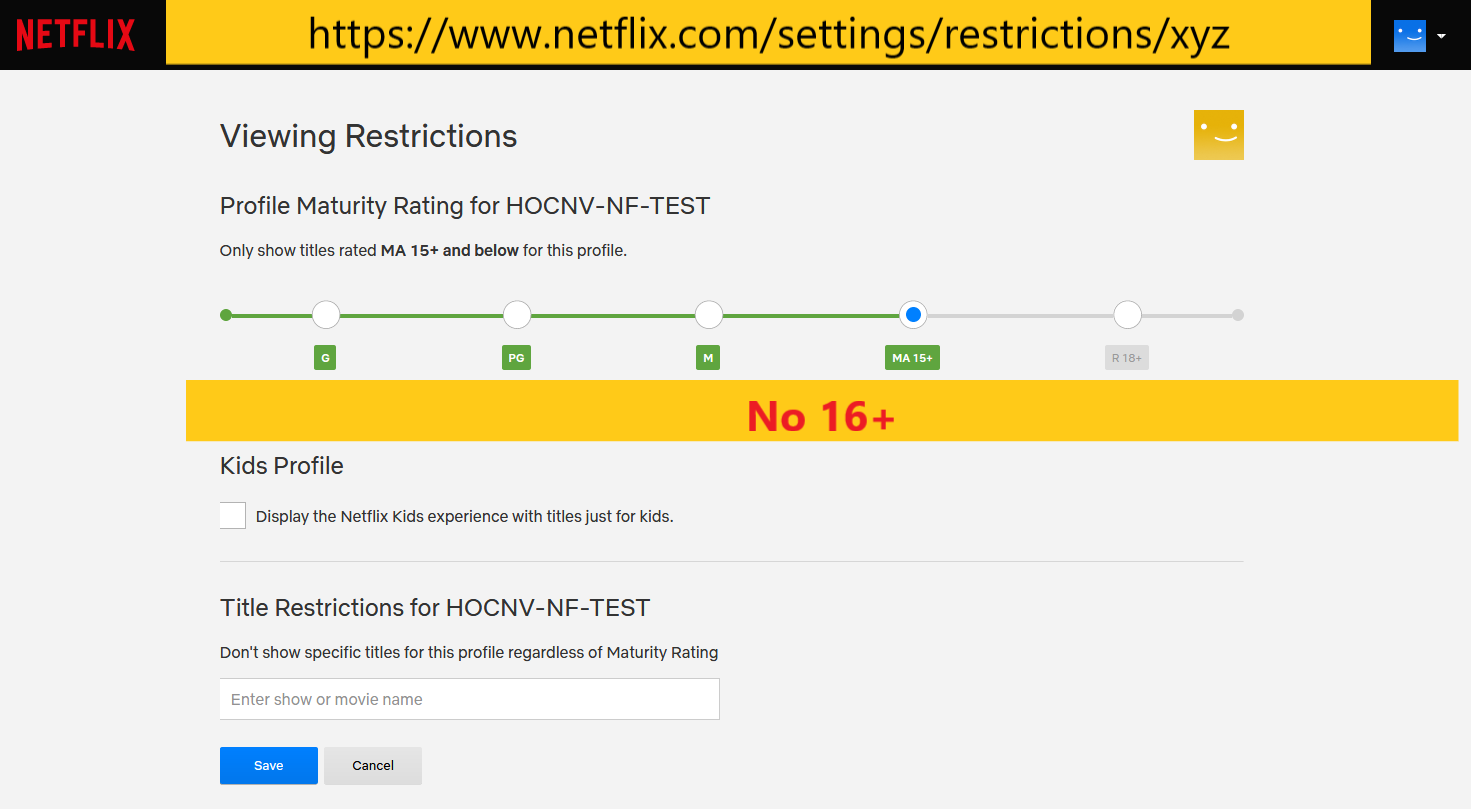Select the M maturity rating circle

coord(709,315)
